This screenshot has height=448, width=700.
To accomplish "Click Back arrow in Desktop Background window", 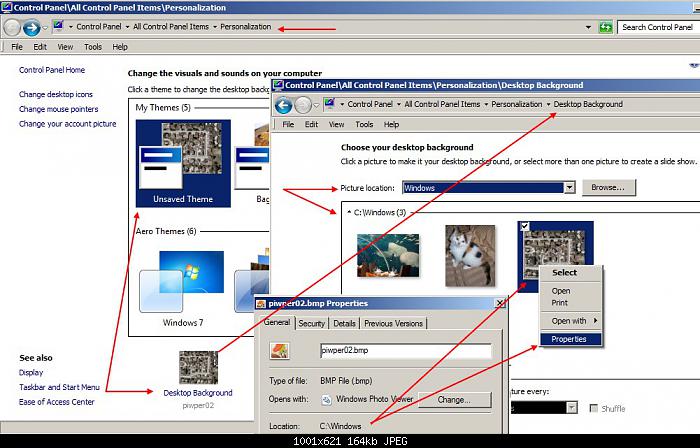I will click(283, 105).
